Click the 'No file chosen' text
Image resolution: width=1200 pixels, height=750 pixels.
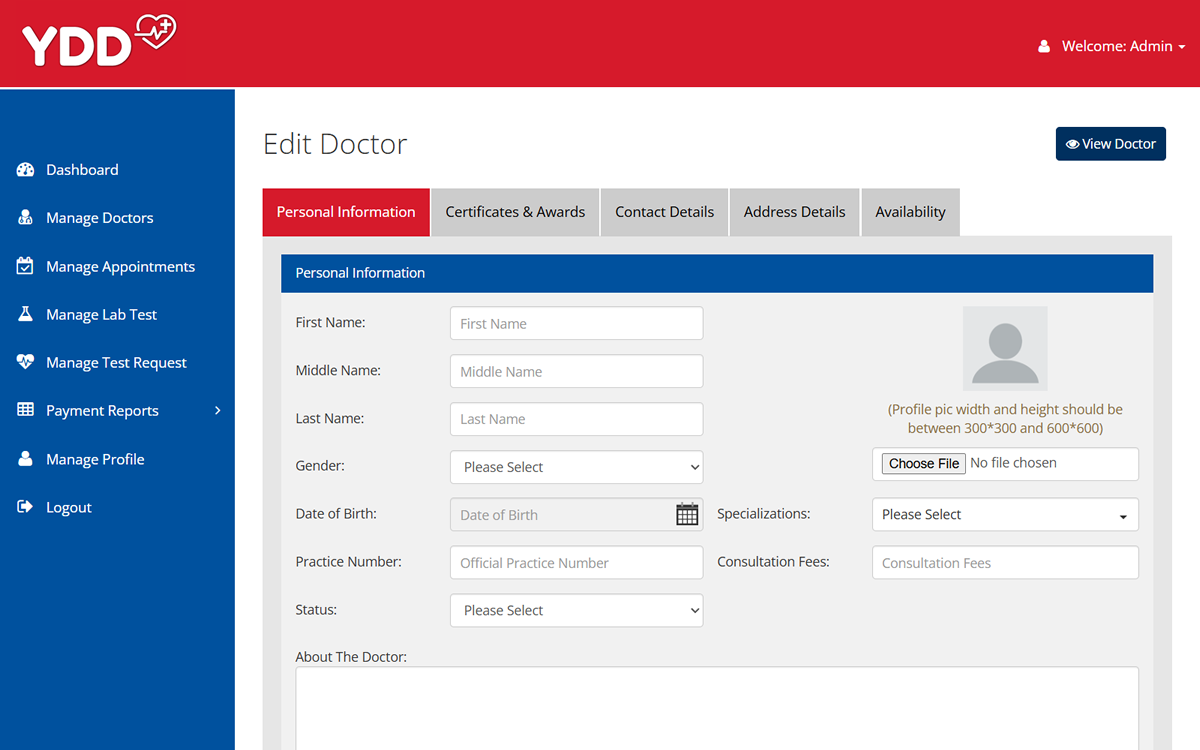click(x=1013, y=463)
